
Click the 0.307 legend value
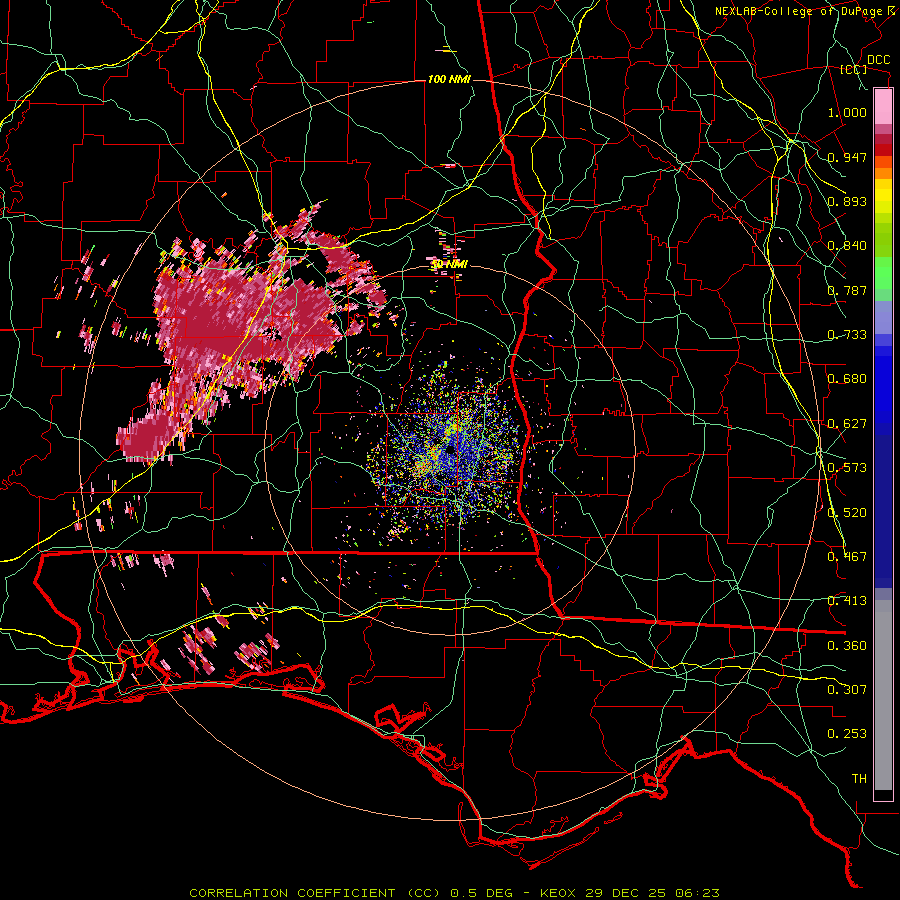847,690
